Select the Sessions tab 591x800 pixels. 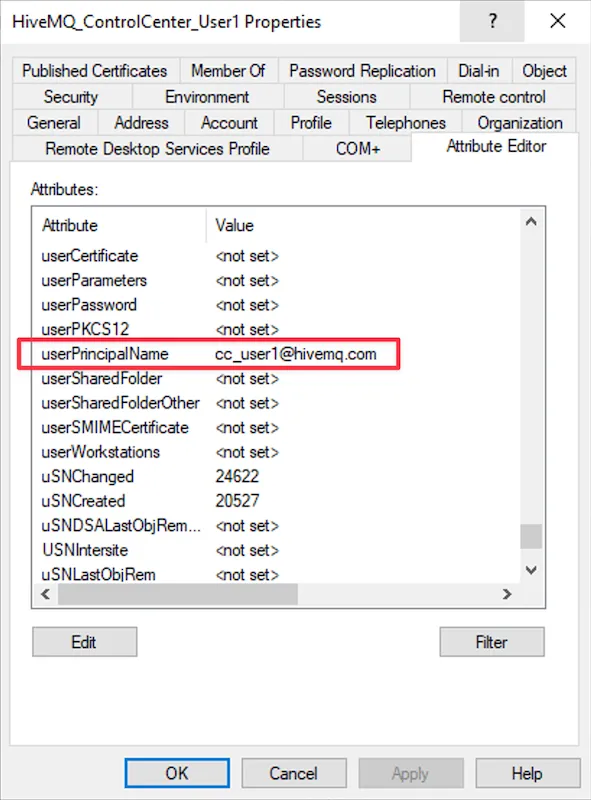(x=347, y=96)
